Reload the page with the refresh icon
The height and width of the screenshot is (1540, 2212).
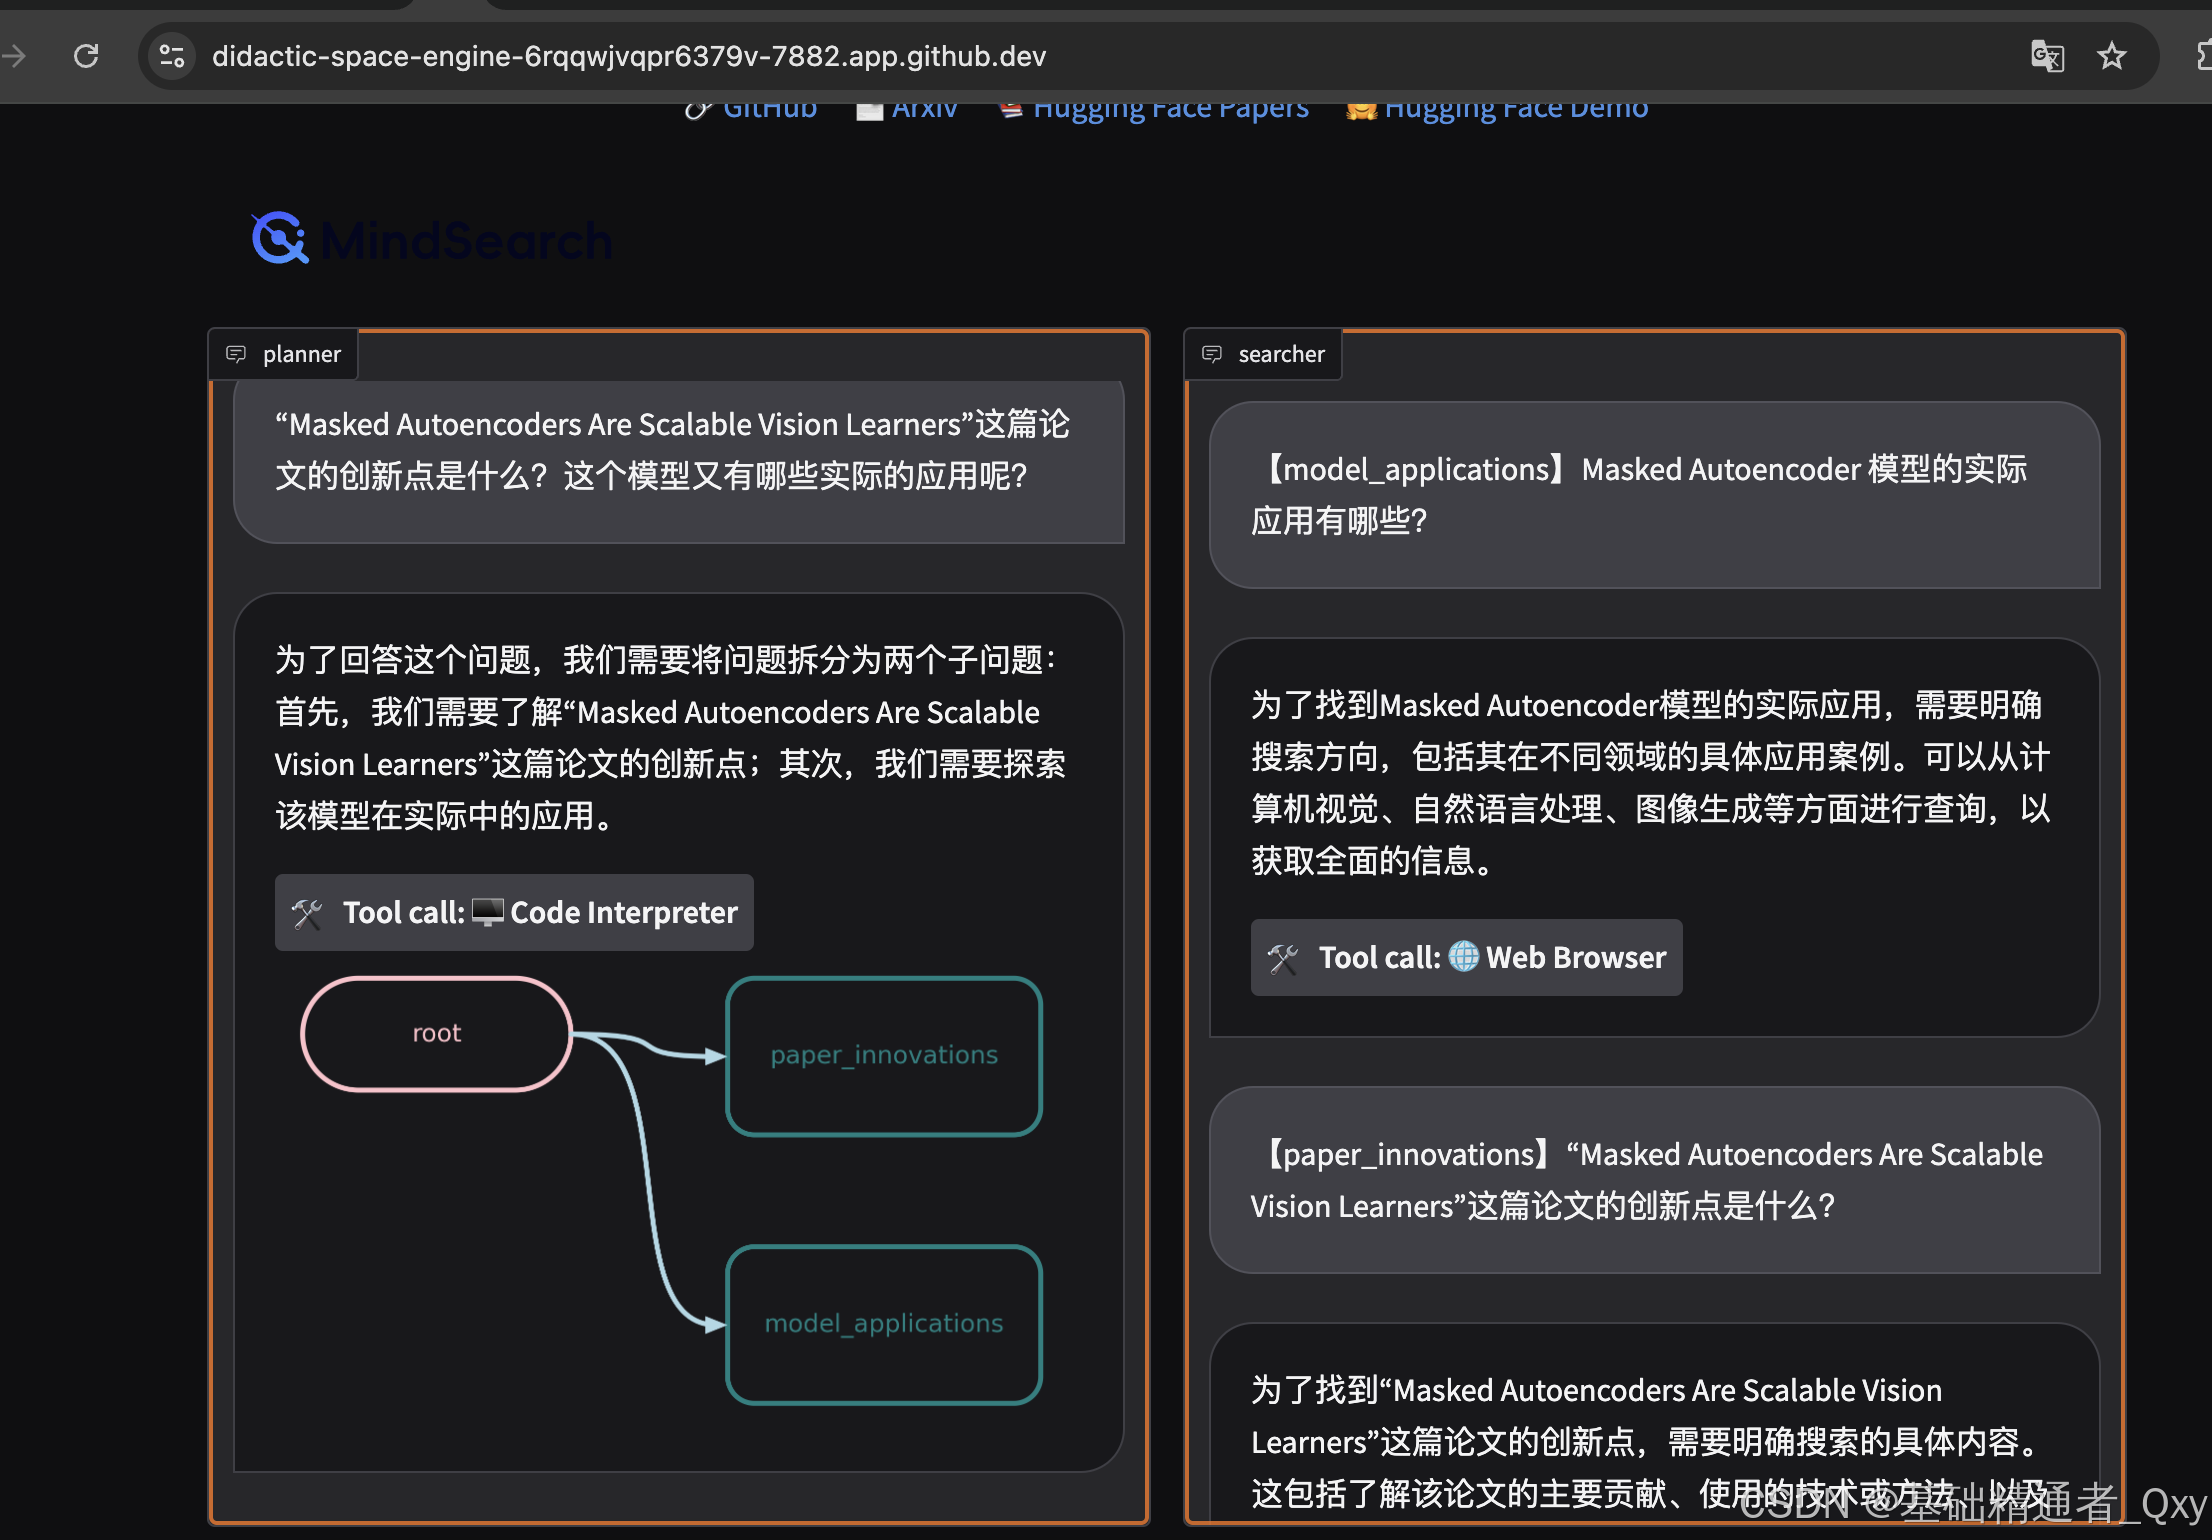click(86, 56)
